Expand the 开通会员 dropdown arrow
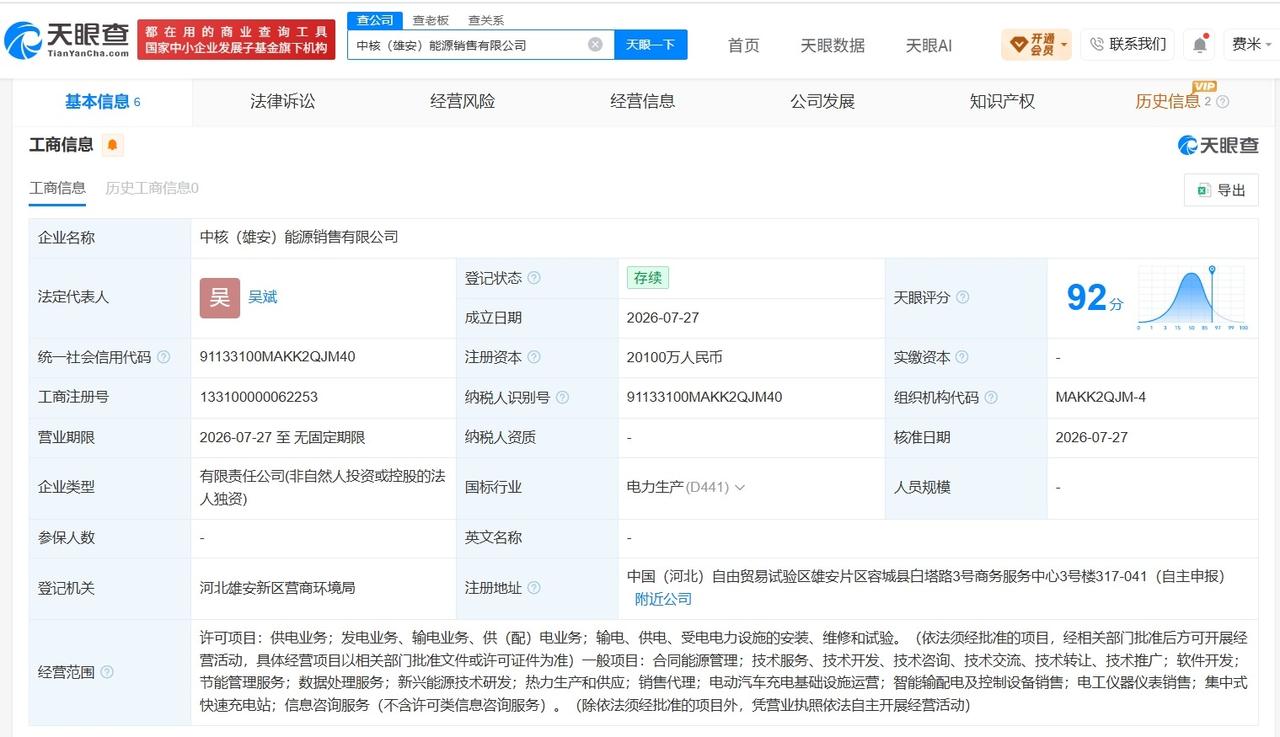This screenshot has height=737, width=1280. [x=1064, y=44]
